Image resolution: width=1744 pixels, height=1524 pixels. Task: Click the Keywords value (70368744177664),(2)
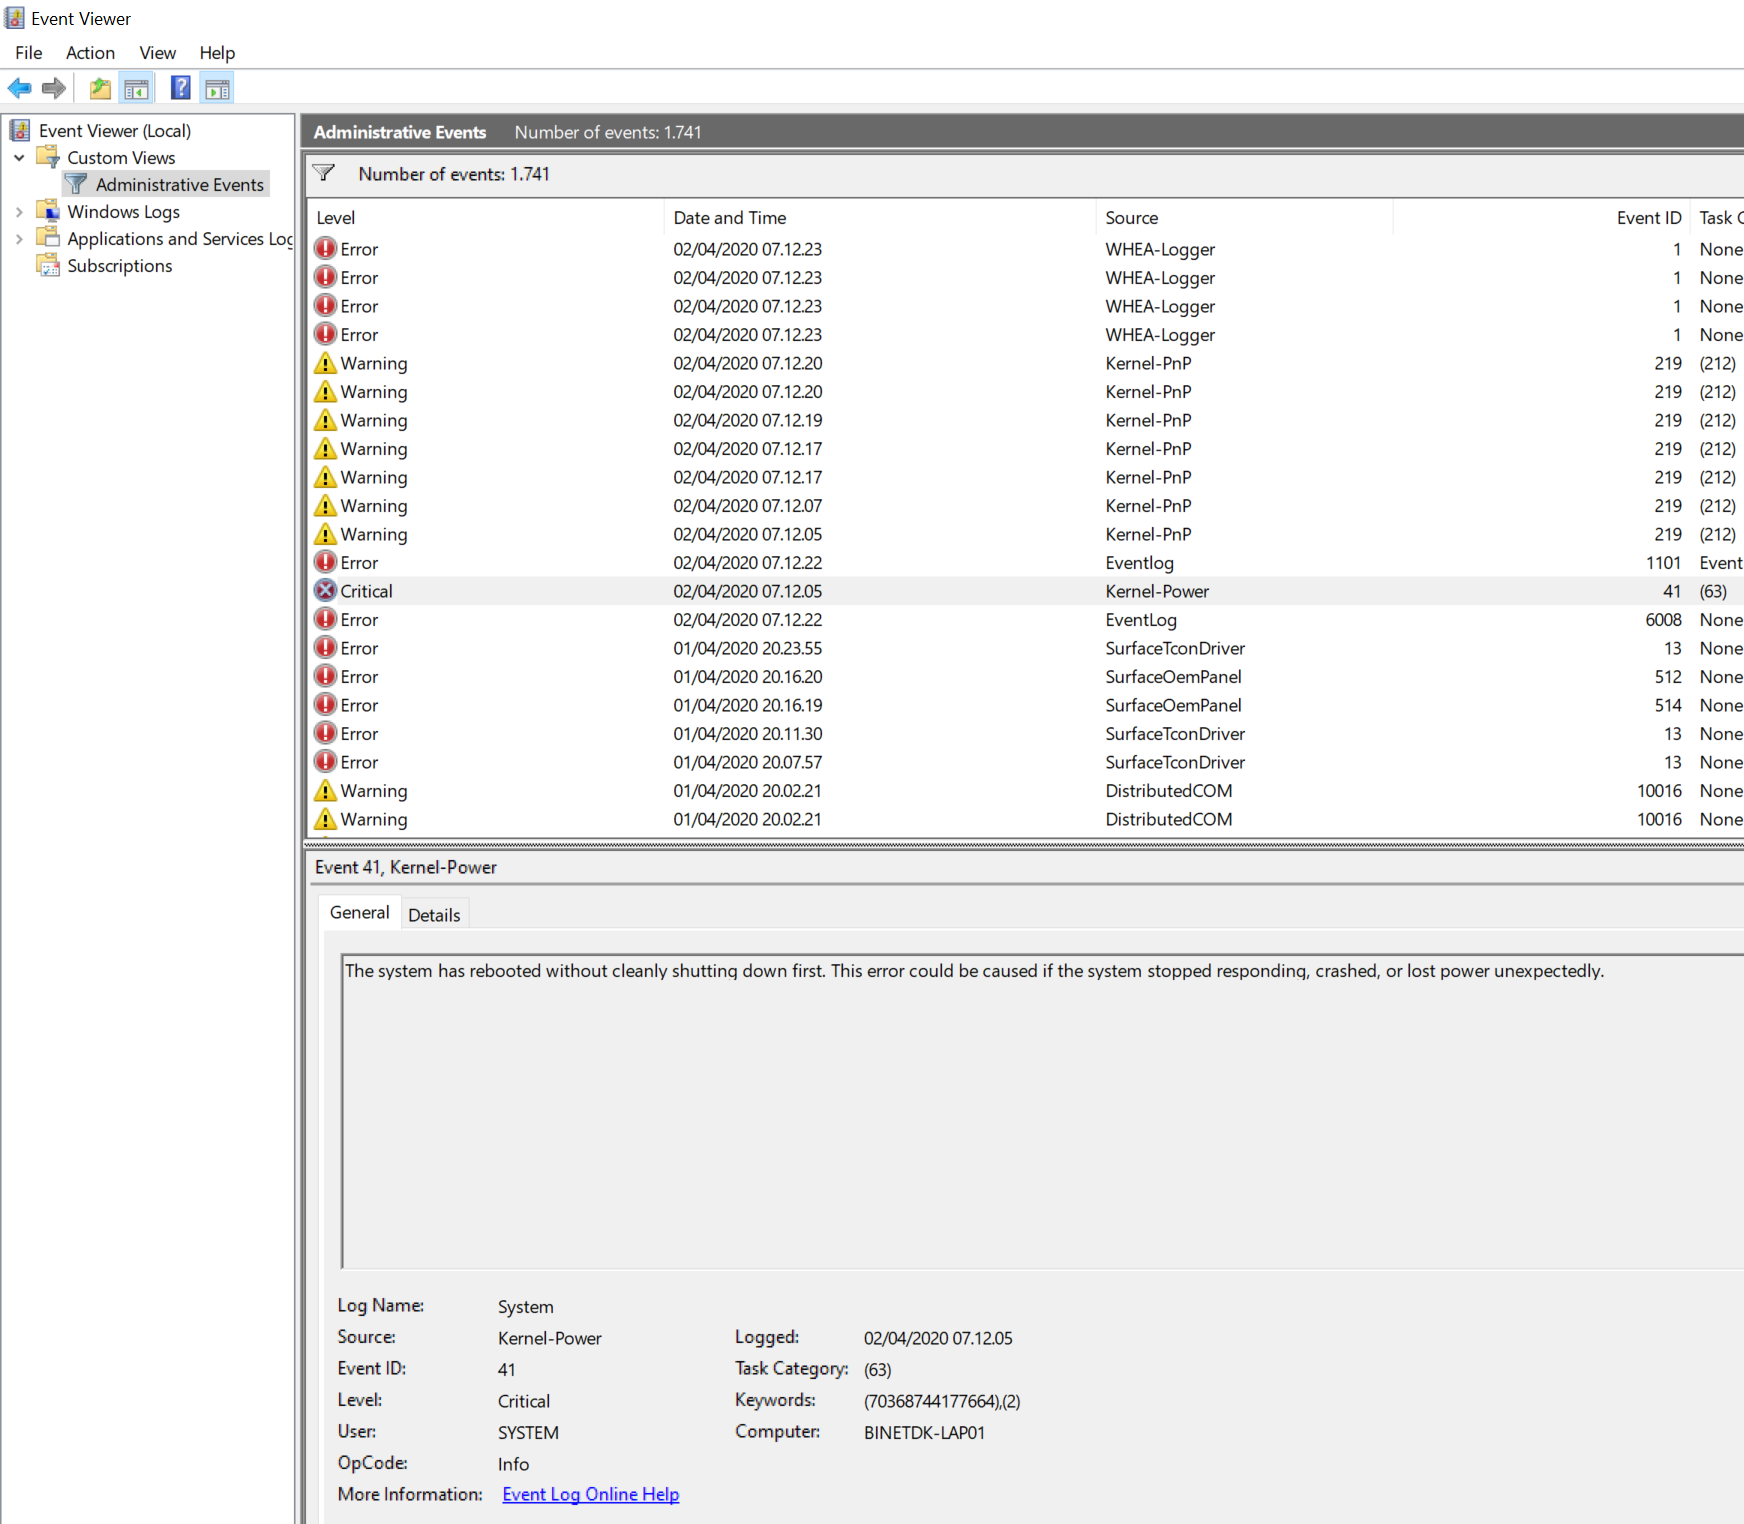942,1401
